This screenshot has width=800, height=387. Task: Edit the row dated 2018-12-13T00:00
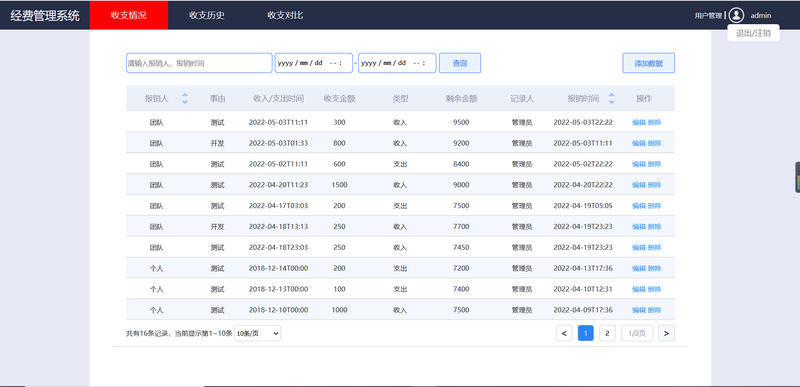coord(639,289)
